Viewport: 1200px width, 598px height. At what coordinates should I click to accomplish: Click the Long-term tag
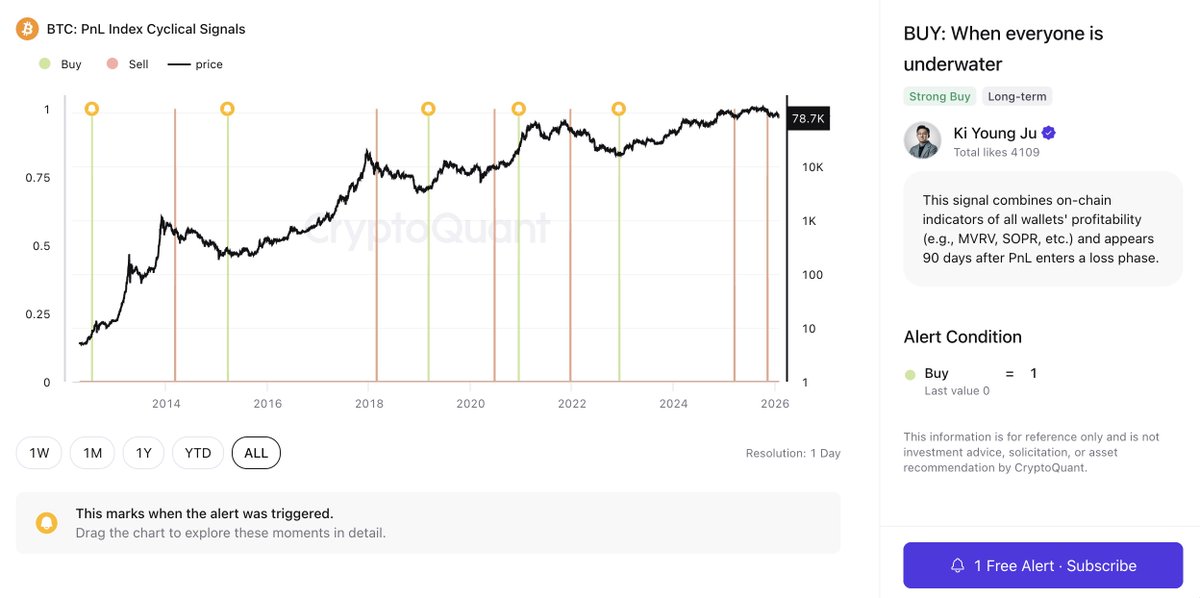tap(1017, 96)
